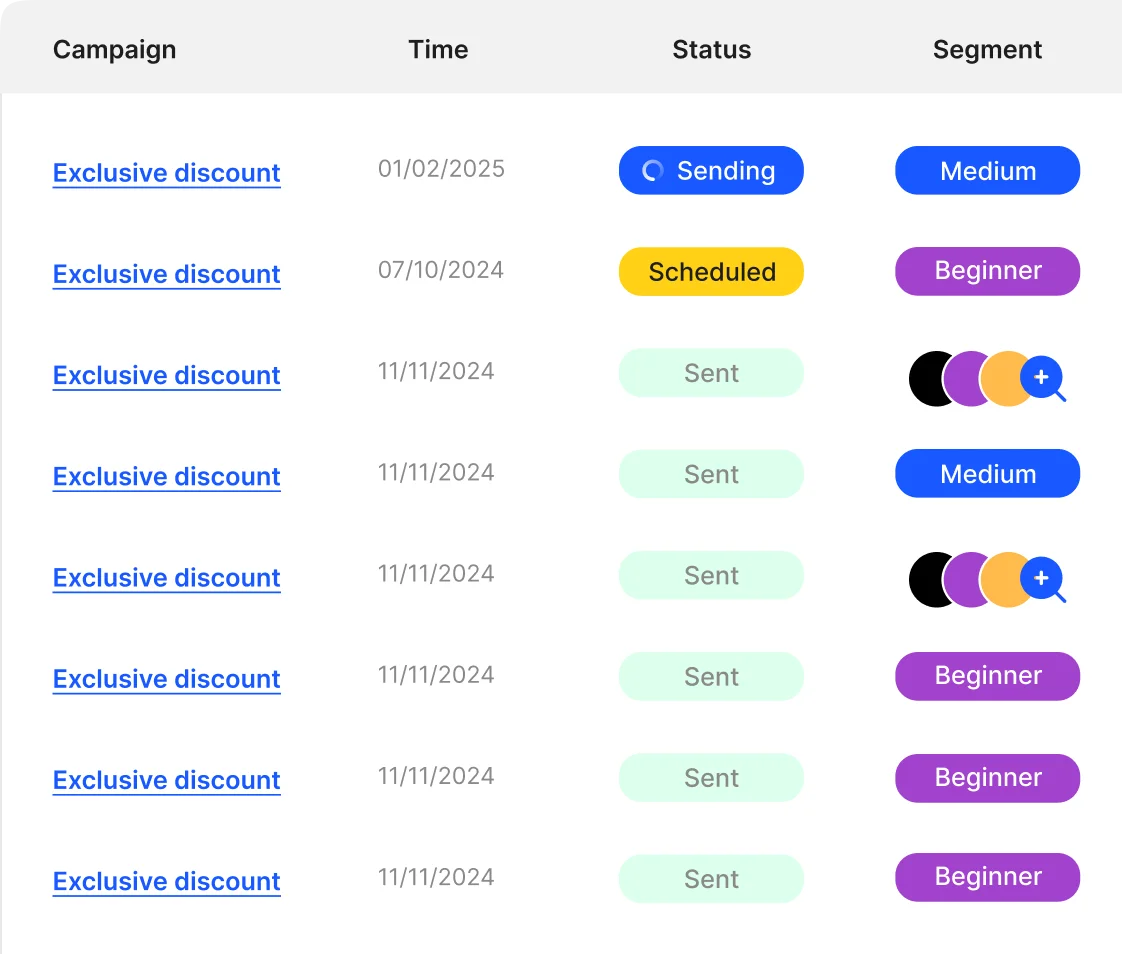Click the Medium segment badge in the Sending row

pos(987,171)
